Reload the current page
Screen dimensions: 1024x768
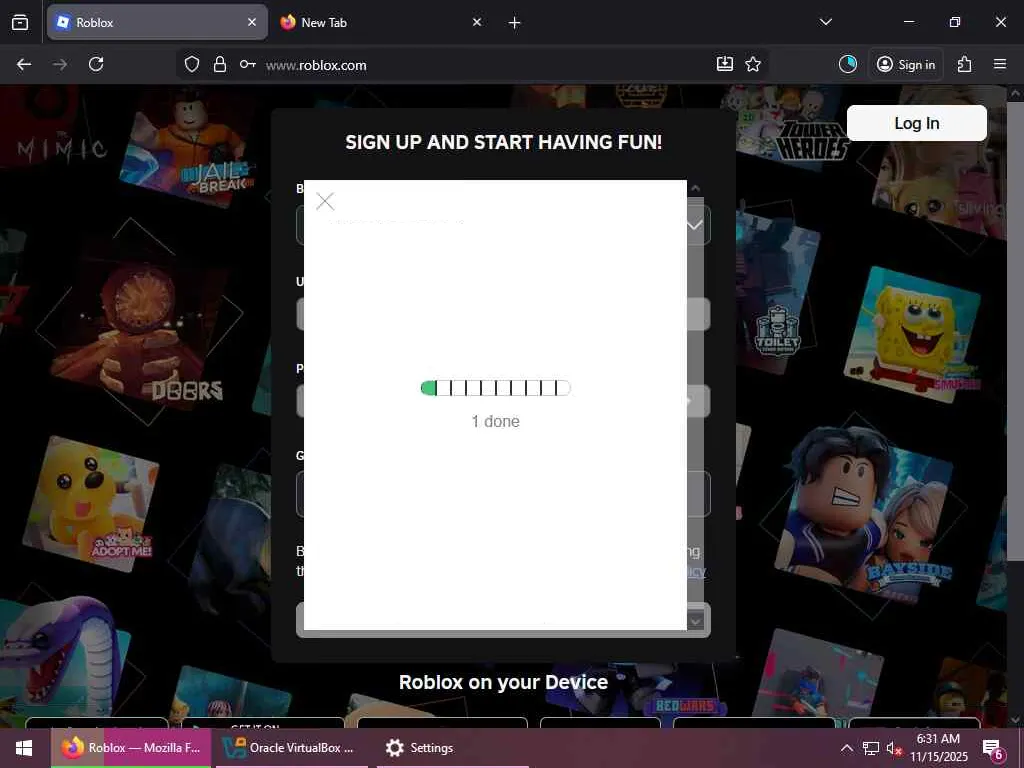[96, 64]
